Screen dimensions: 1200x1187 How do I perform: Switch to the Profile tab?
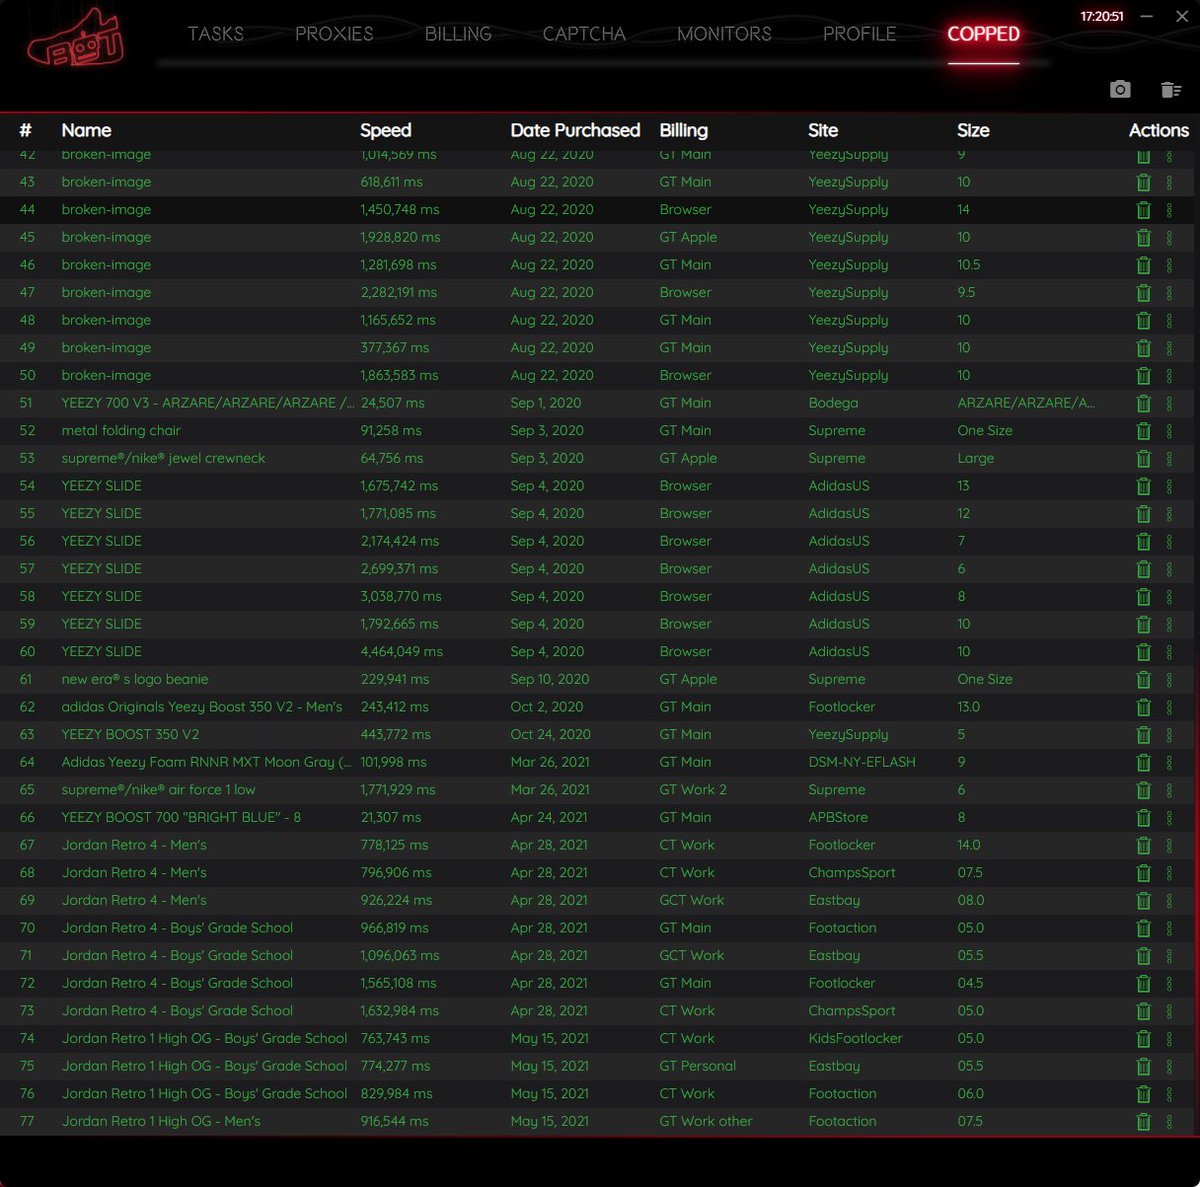click(x=859, y=34)
